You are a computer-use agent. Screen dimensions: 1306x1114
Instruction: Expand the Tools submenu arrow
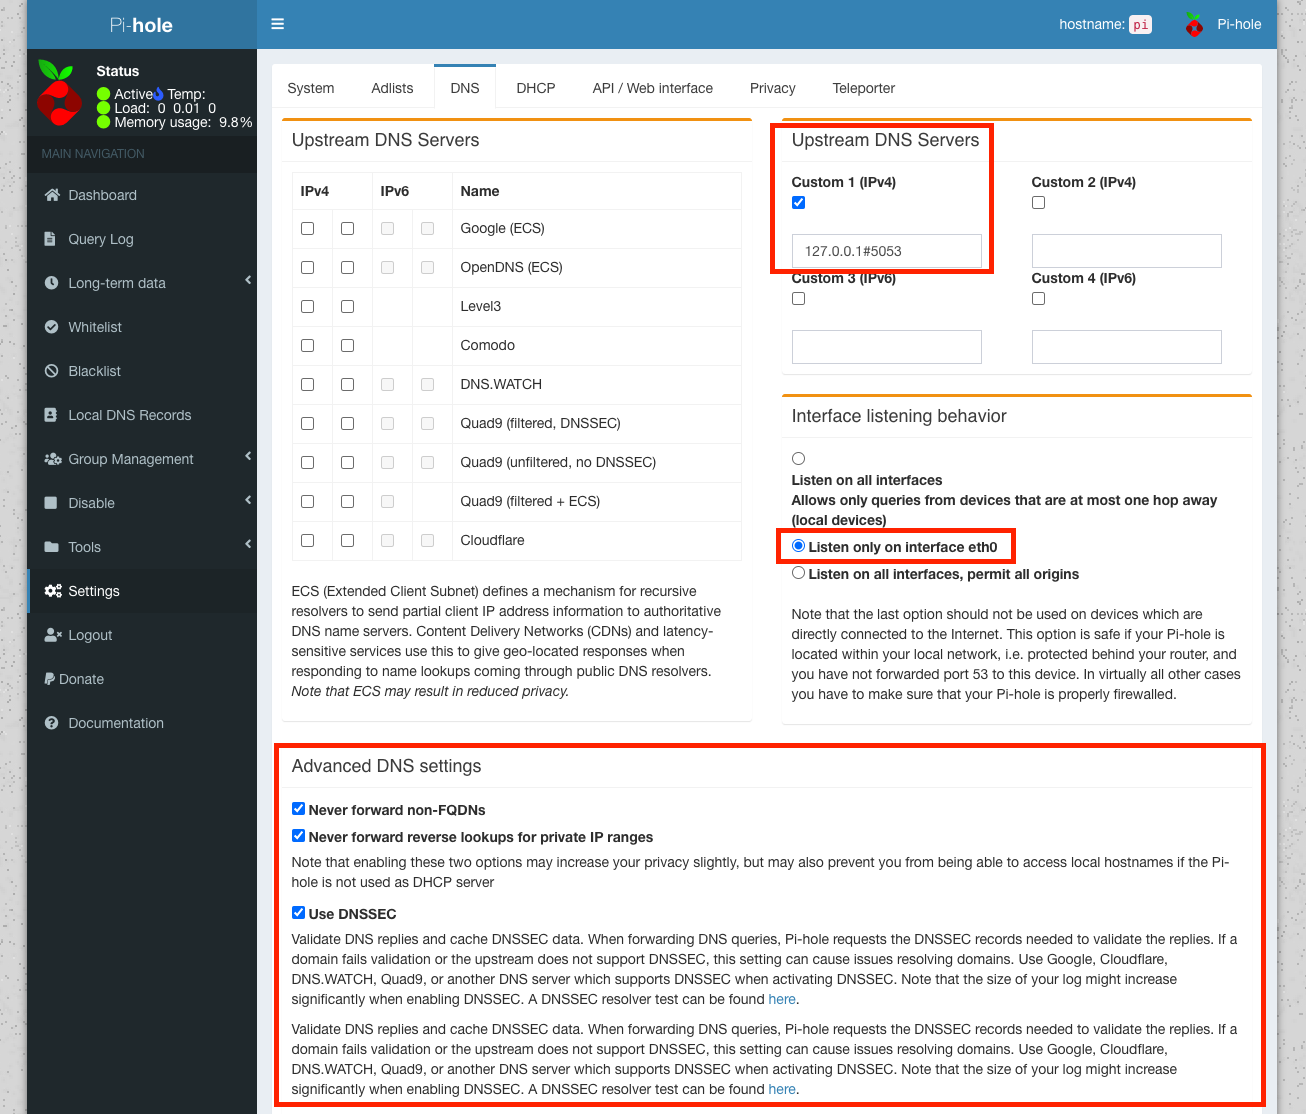point(248,544)
